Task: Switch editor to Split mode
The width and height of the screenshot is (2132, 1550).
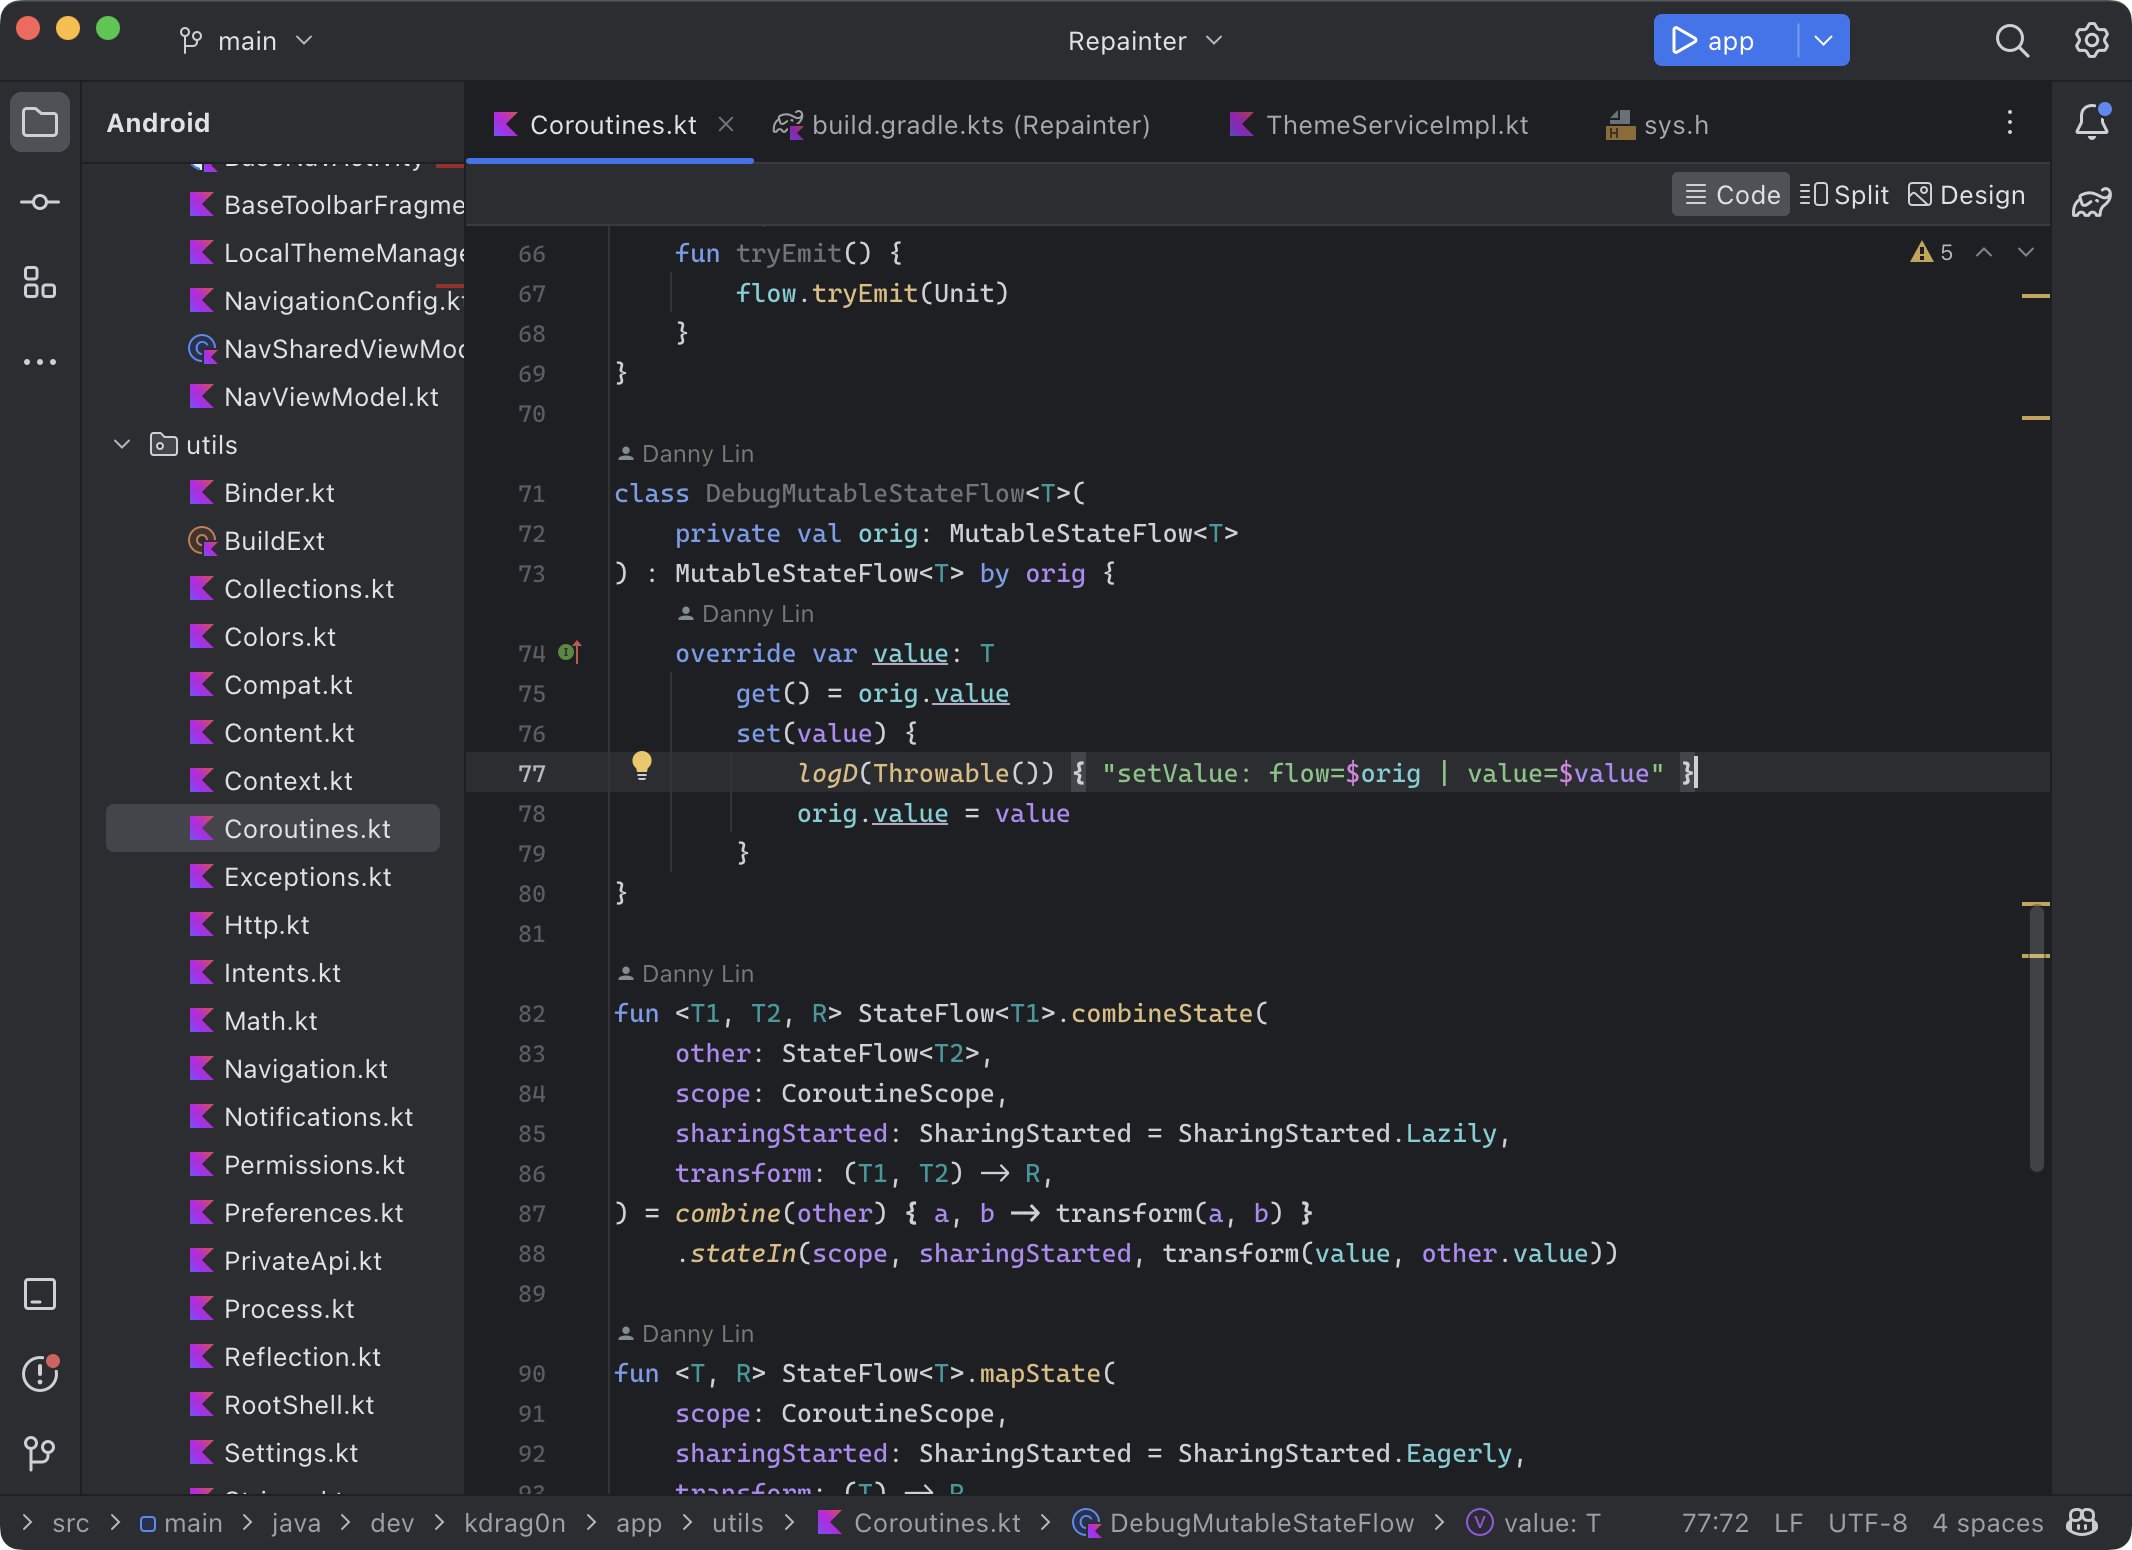Action: pos(1843,194)
